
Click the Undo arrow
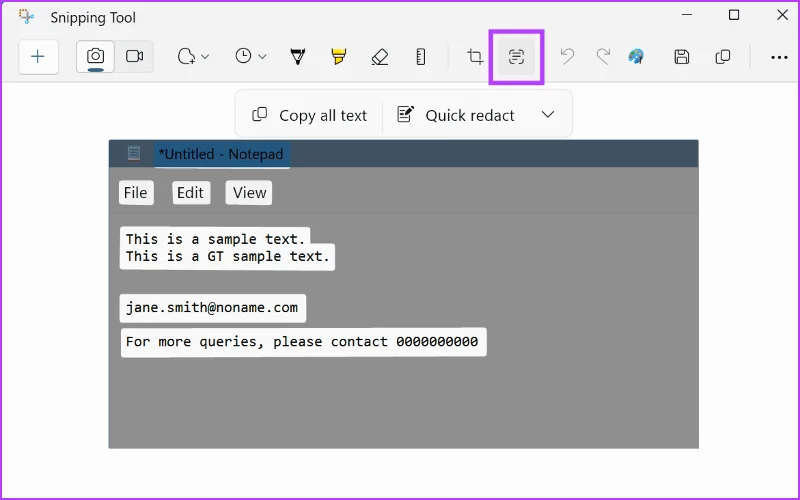tap(567, 57)
